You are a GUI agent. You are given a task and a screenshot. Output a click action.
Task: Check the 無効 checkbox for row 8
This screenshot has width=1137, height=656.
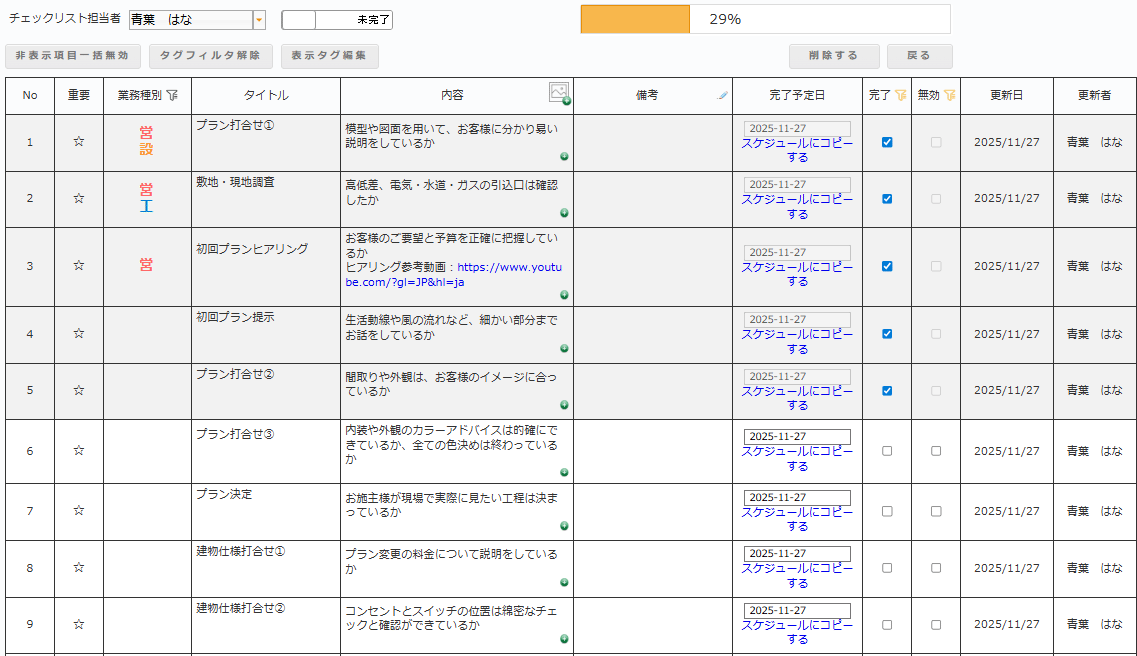click(x=936, y=568)
